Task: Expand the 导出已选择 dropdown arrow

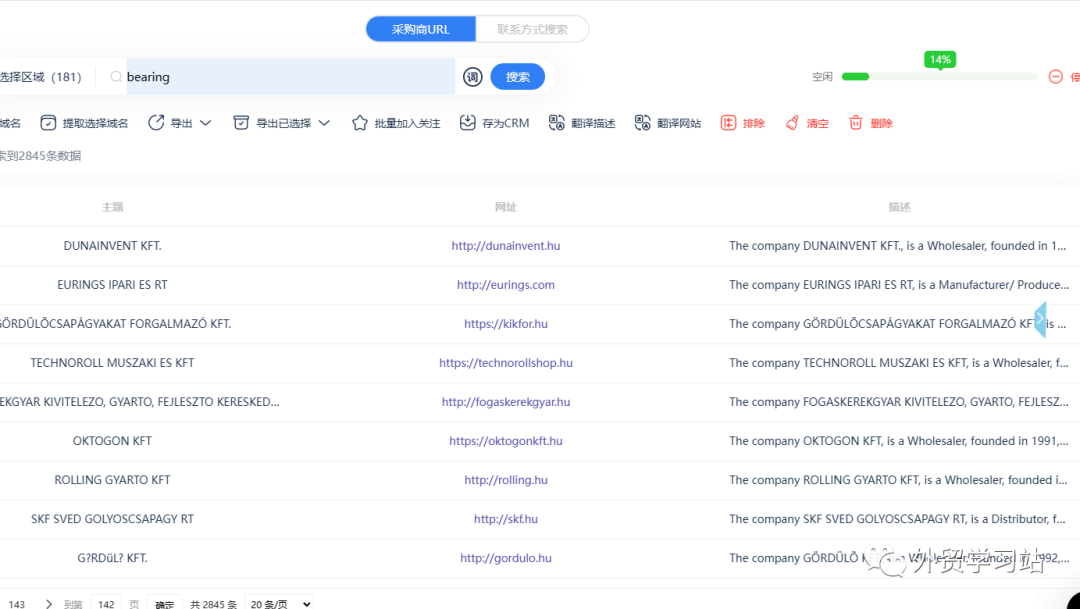Action: (324, 123)
